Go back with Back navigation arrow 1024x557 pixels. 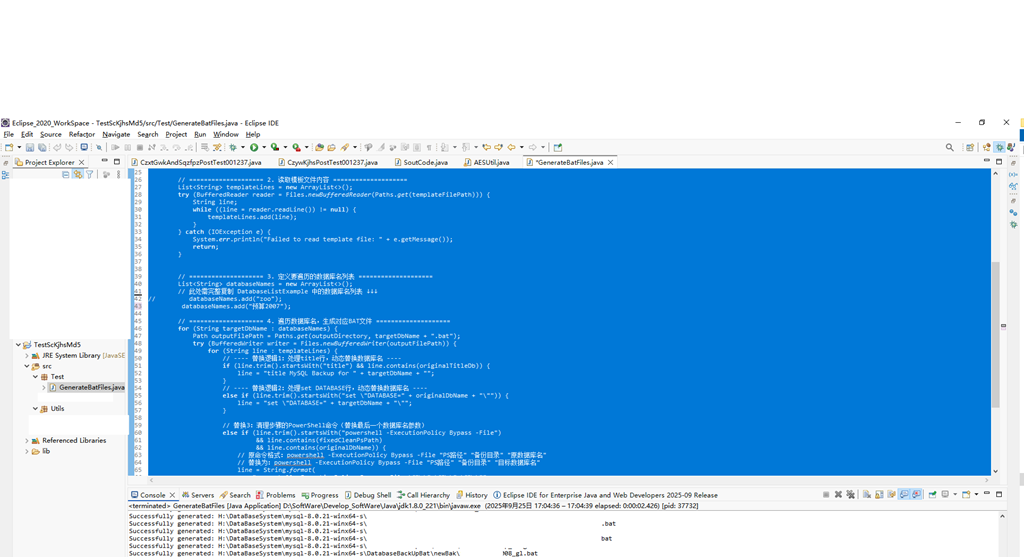tap(511, 147)
